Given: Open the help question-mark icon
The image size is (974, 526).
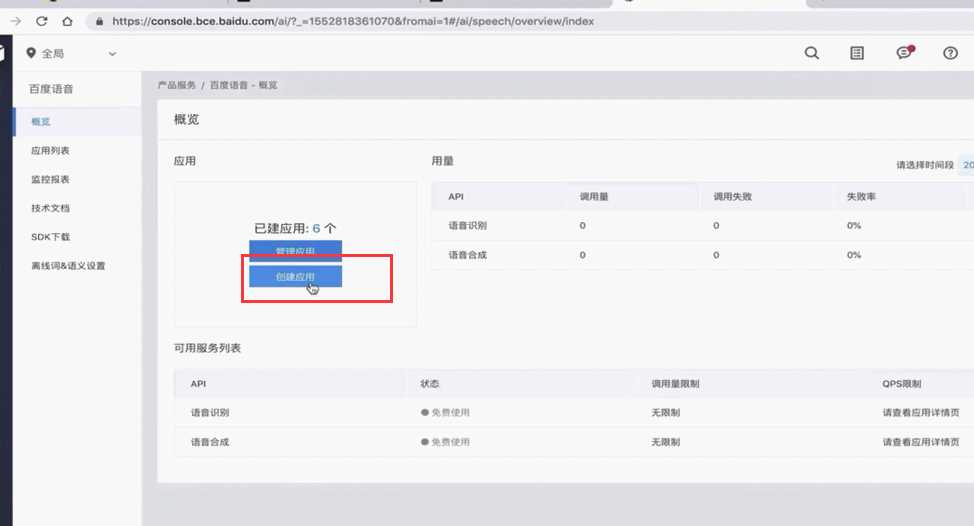Looking at the screenshot, I should 950,53.
